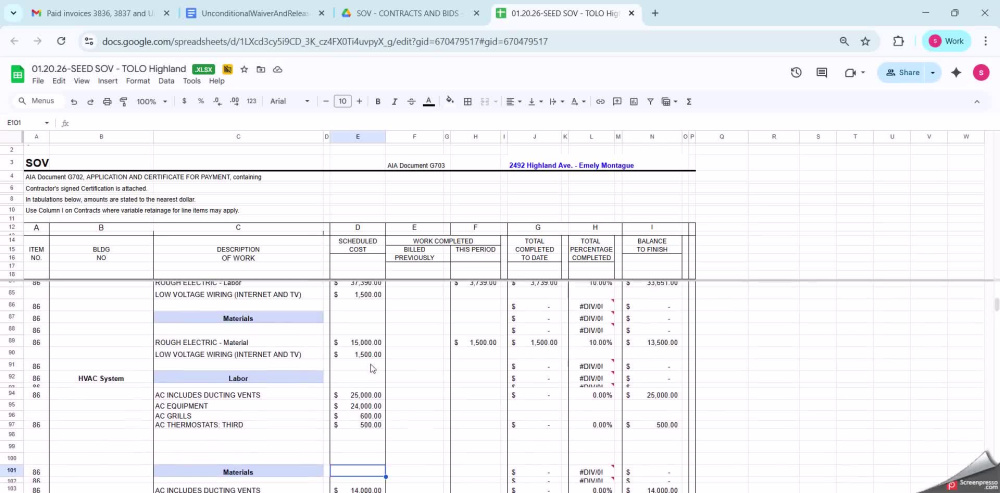This screenshot has width=1000, height=493.
Task: Open text rotation dropdown
Action: tap(578, 101)
